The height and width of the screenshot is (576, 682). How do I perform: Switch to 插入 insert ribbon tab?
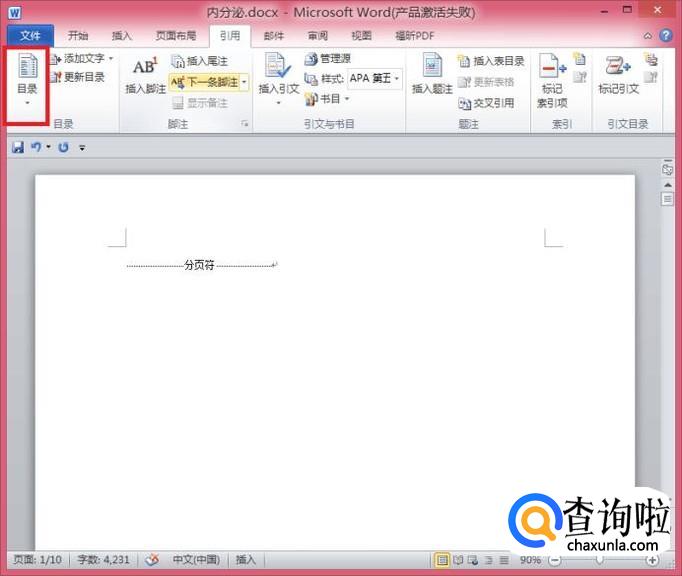pyautogui.click(x=121, y=36)
